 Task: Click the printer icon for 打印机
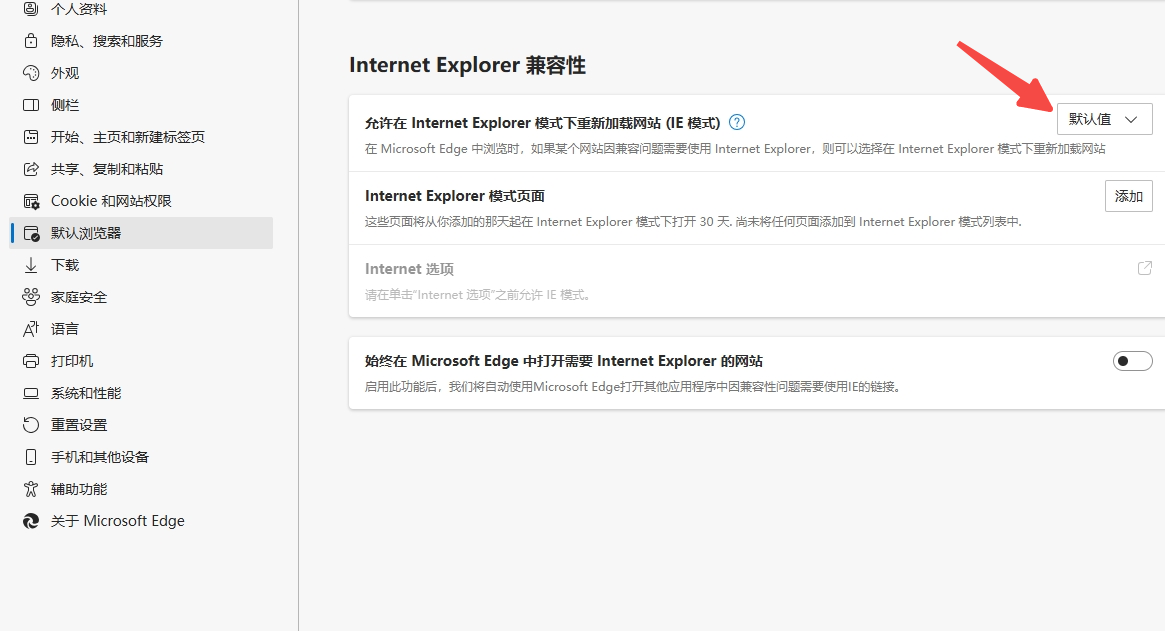click(30, 361)
